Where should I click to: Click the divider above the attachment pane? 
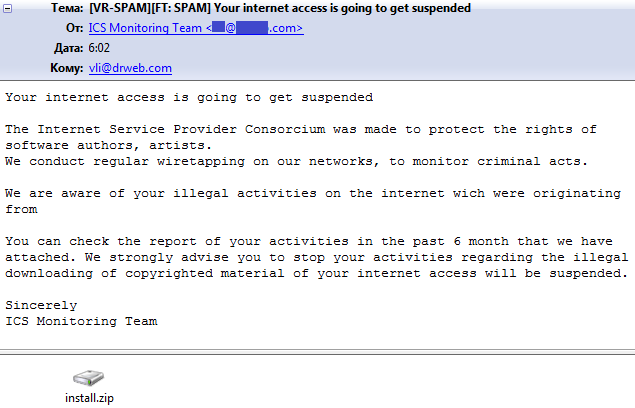click(318, 352)
